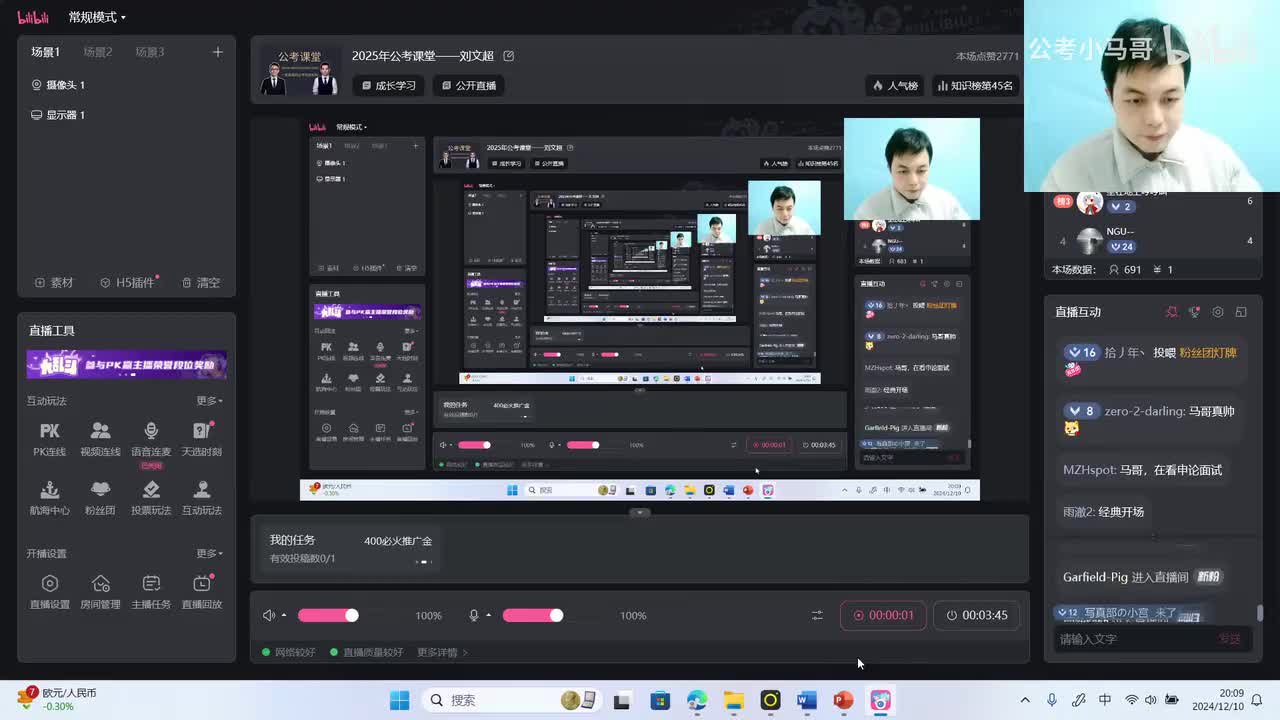Click the alert bell icon in 直播互动
This screenshot has width=1280, height=720.
[x=1171, y=312]
